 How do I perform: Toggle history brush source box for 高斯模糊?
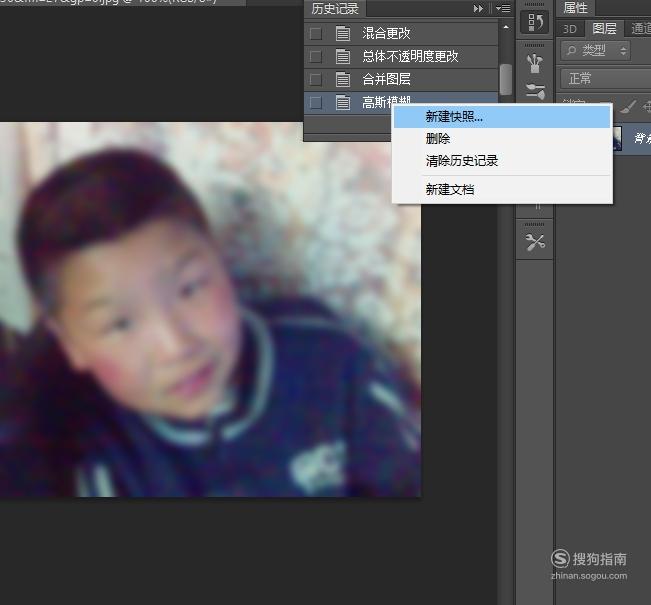(x=316, y=102)
